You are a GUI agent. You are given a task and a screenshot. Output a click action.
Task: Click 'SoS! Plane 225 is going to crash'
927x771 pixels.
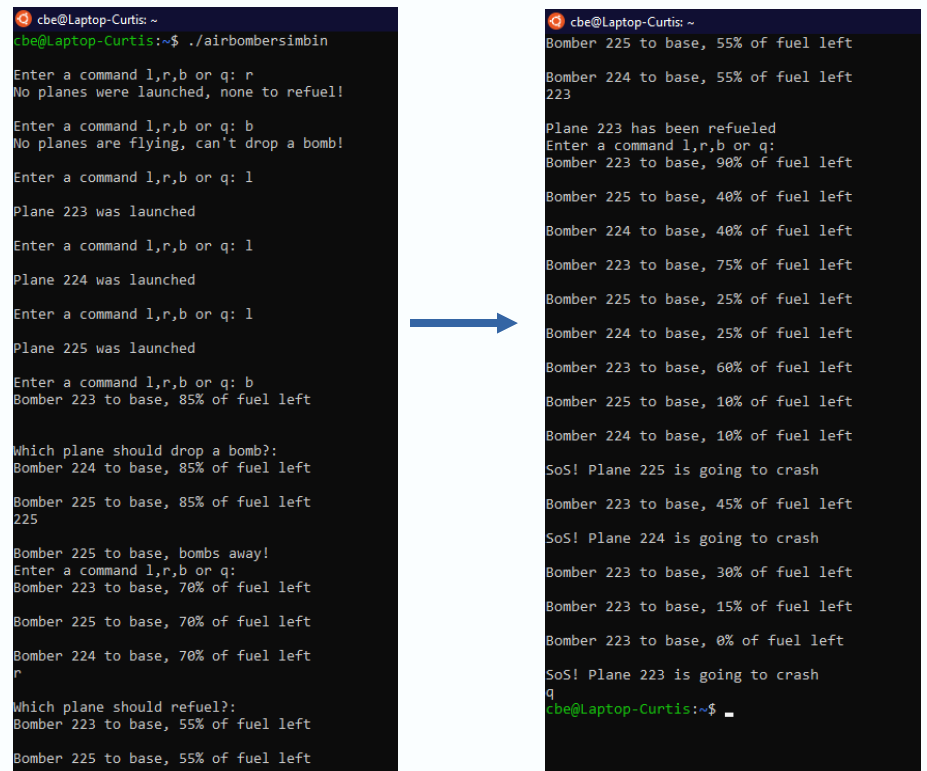pyautogui.click(x=682, y=471)
